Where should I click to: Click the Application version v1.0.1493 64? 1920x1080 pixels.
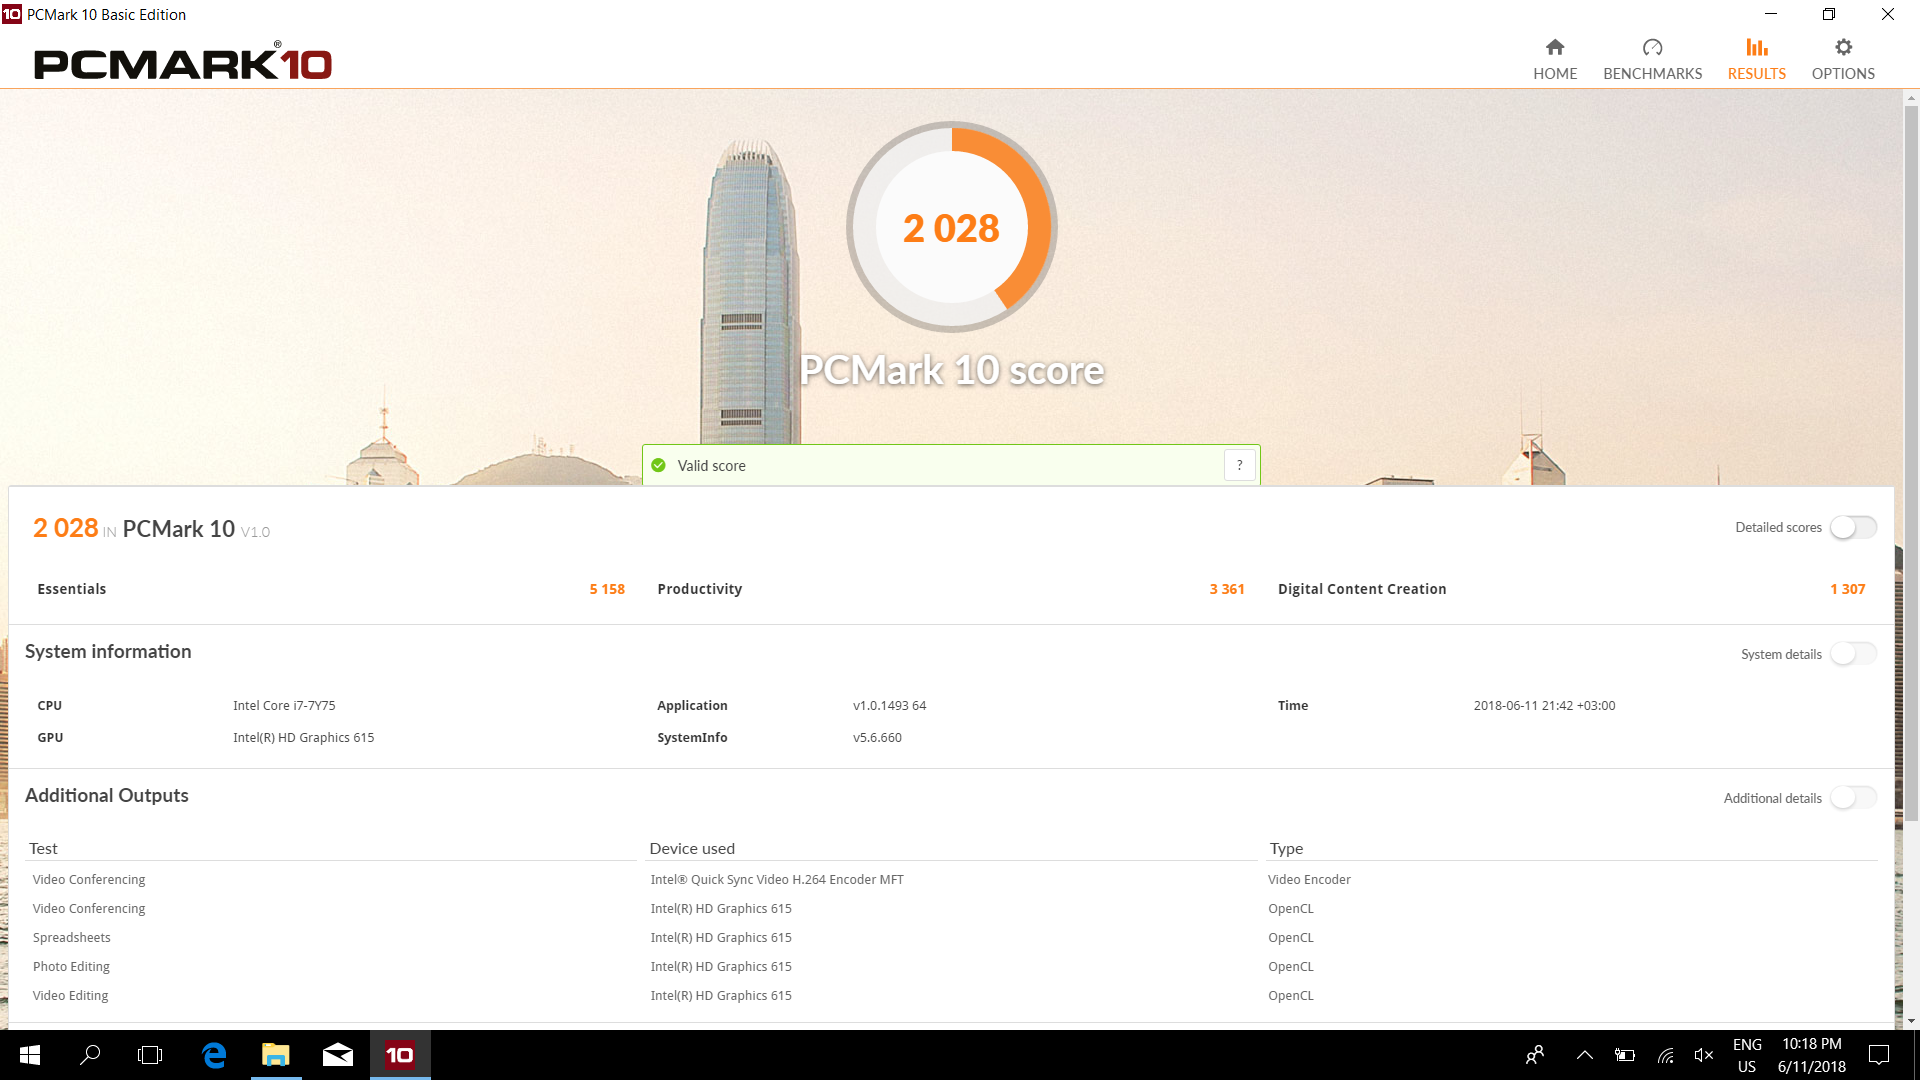point(890,705)
